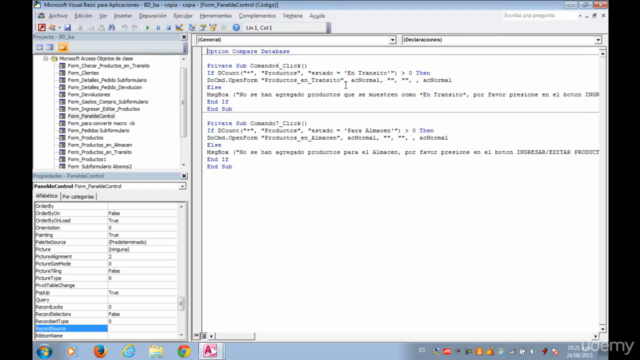Open the Insert module dropdown arrow

(x=59, y=28)
